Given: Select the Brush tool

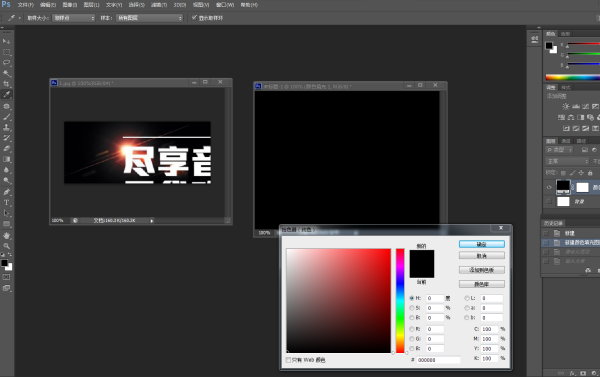Looking at the screenshot, I should coord(7,117).
